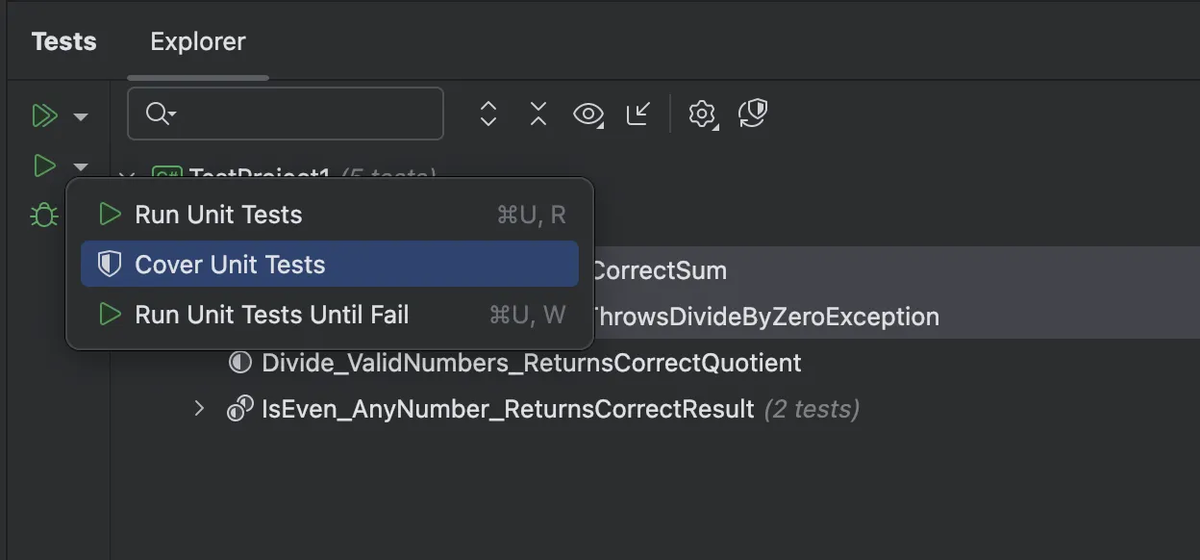Click in the test search field
The width and height of the screenshot is (1200, 560).
click(300, 114)
